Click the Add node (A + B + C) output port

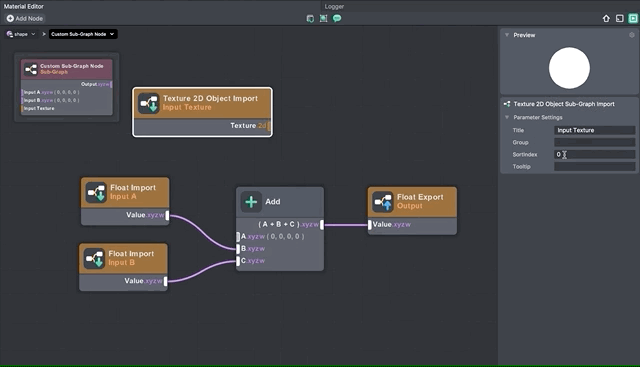(x=322, y=225)
